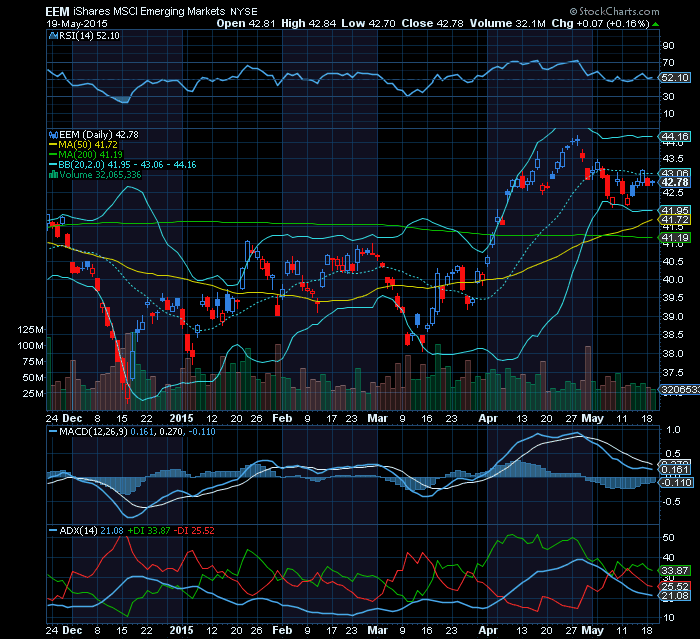Click the 70 level on the RSI scale
This screenshot has width=700, height=639.
coord(668,63)
